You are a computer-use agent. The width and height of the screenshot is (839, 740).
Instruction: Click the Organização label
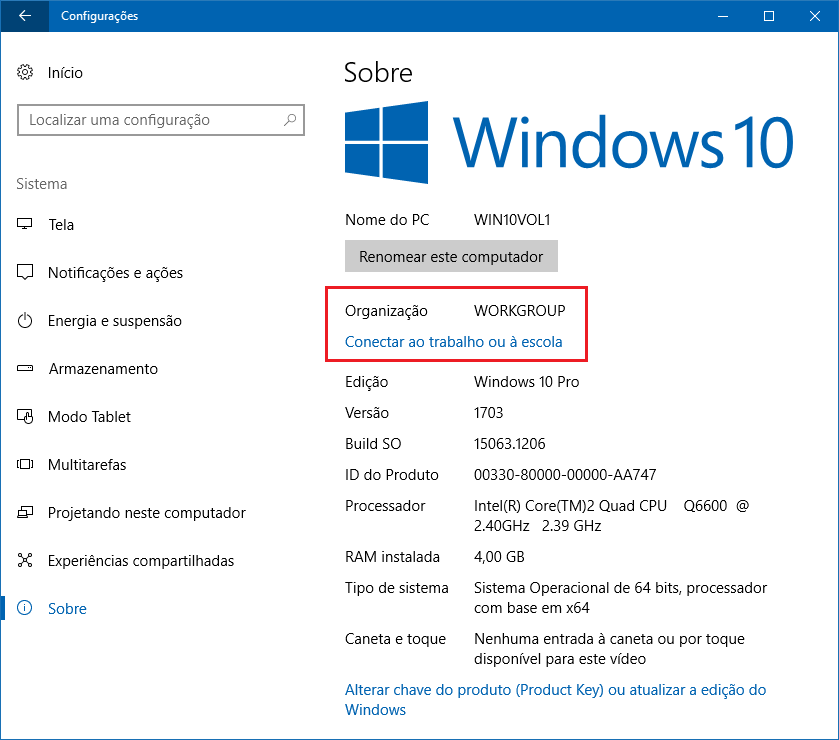[x=386, y=311]
